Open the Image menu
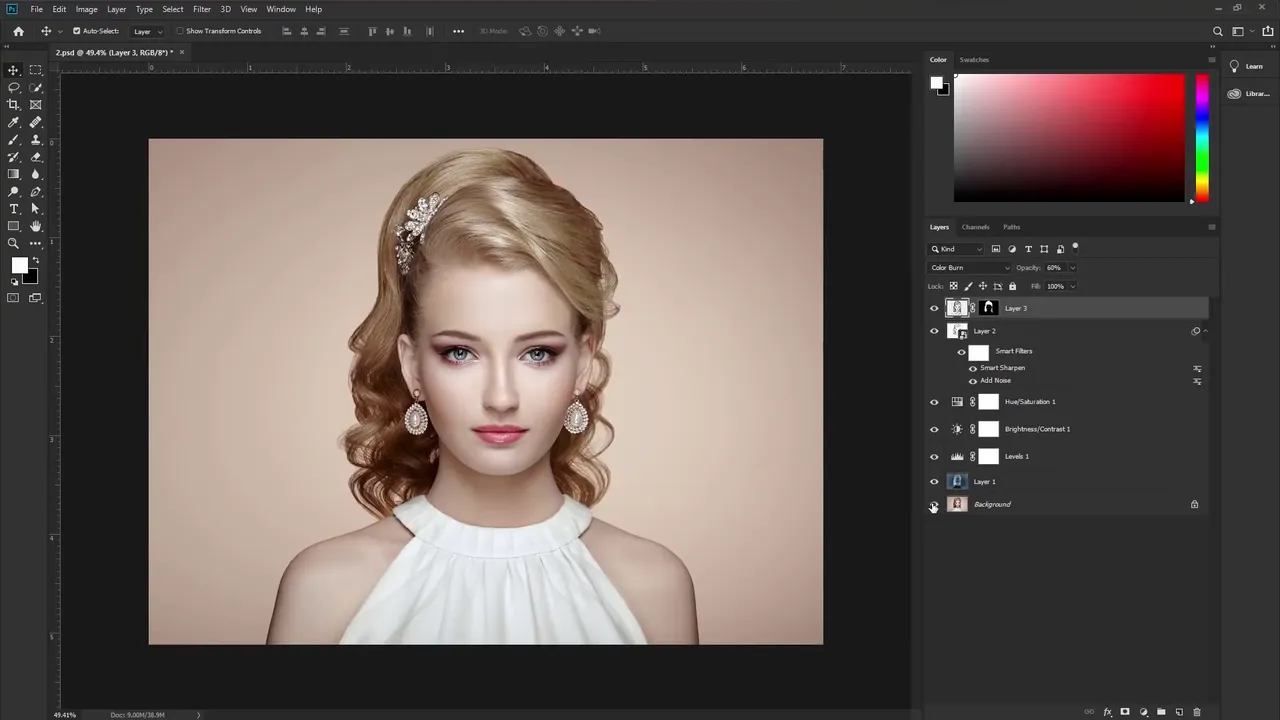This screenshot has height=720, width=1280. point(86,9)
